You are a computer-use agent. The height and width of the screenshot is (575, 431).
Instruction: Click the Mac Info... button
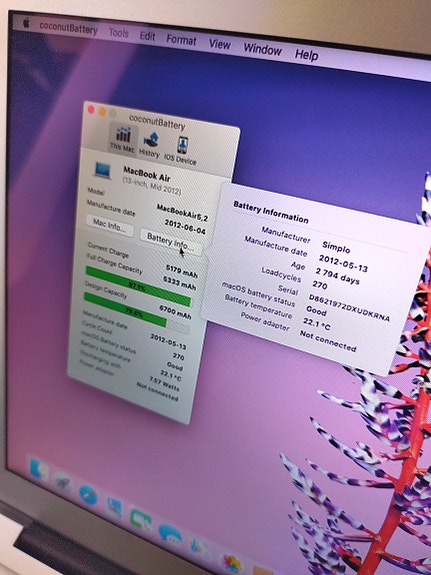click(110, 224)
